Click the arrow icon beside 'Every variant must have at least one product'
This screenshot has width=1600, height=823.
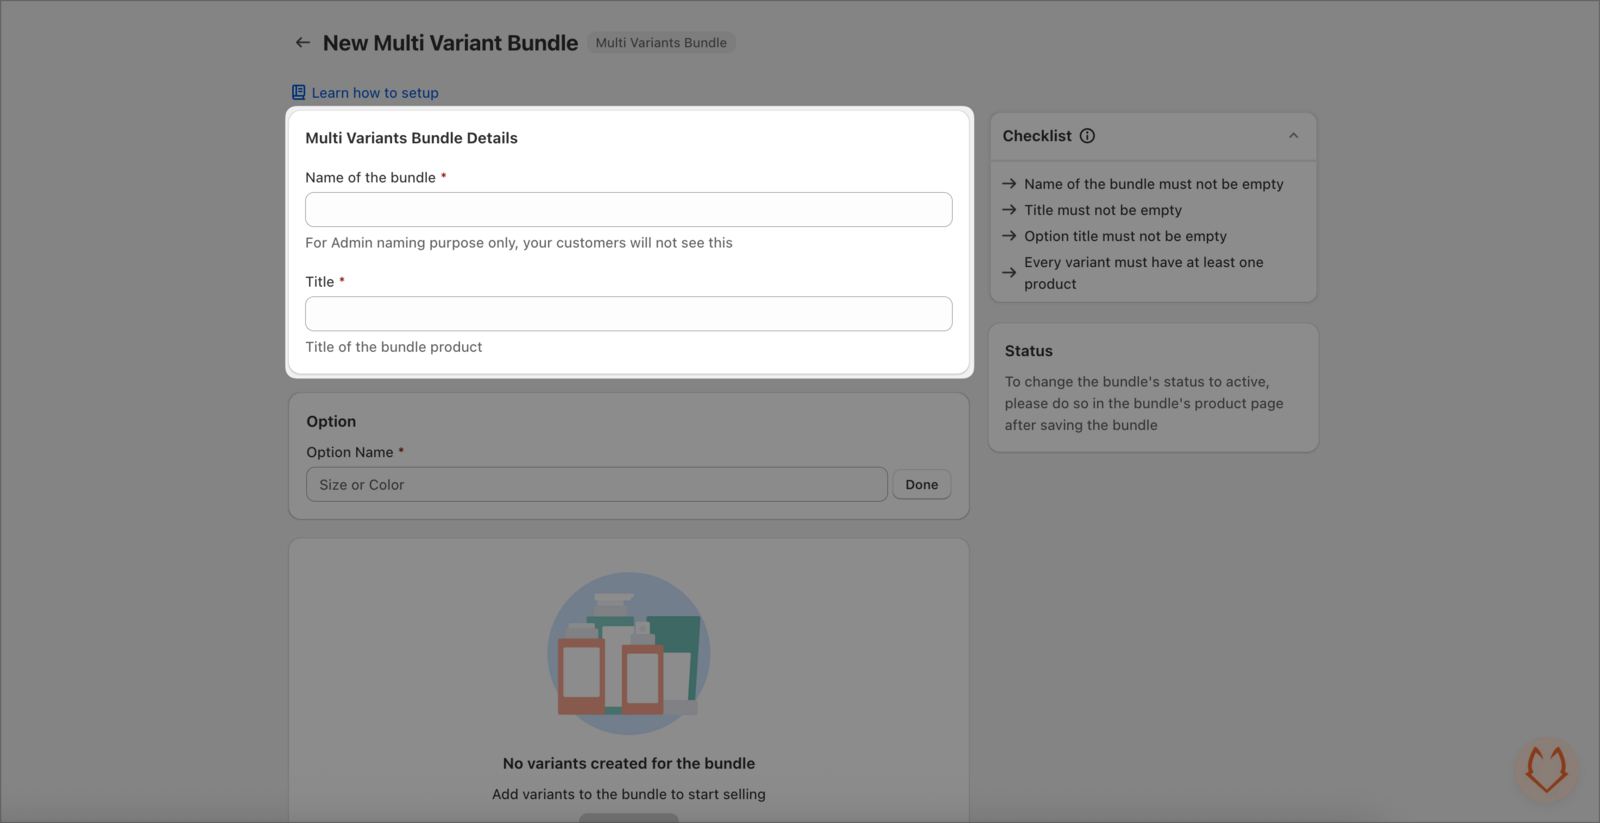point(1008,272)
